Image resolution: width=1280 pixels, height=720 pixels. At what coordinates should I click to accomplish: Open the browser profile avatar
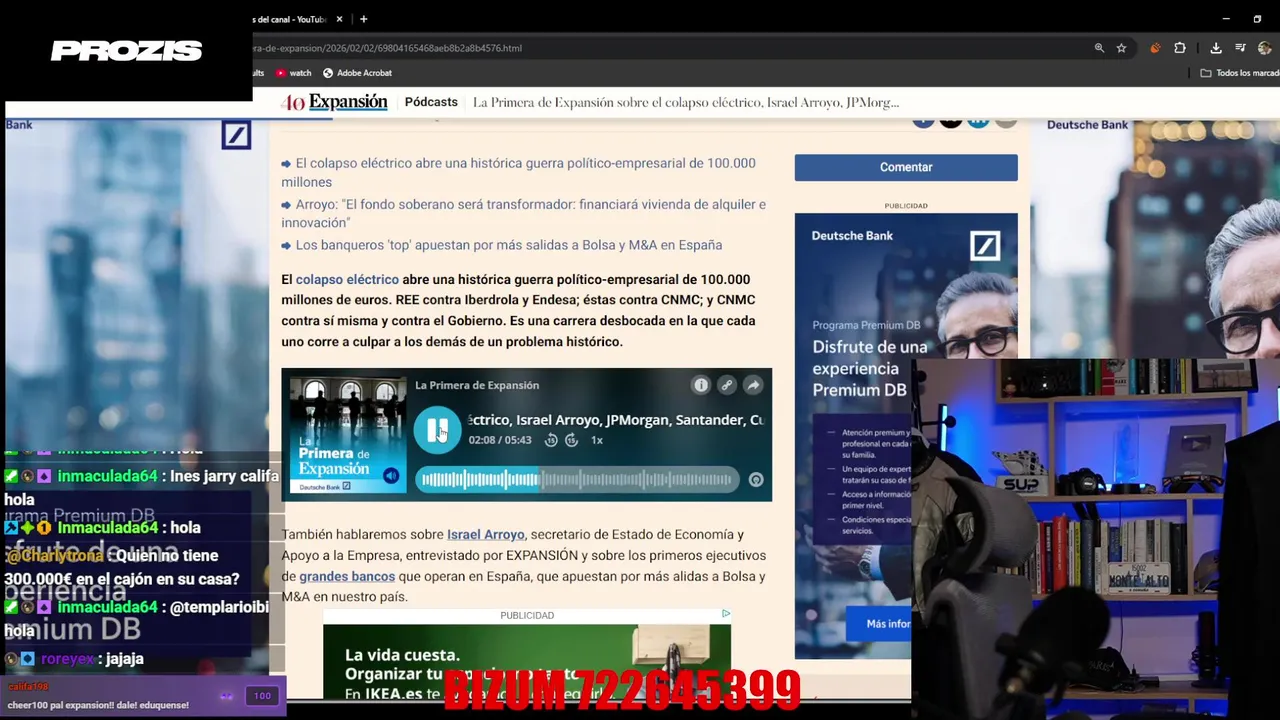coord(1265,48)
